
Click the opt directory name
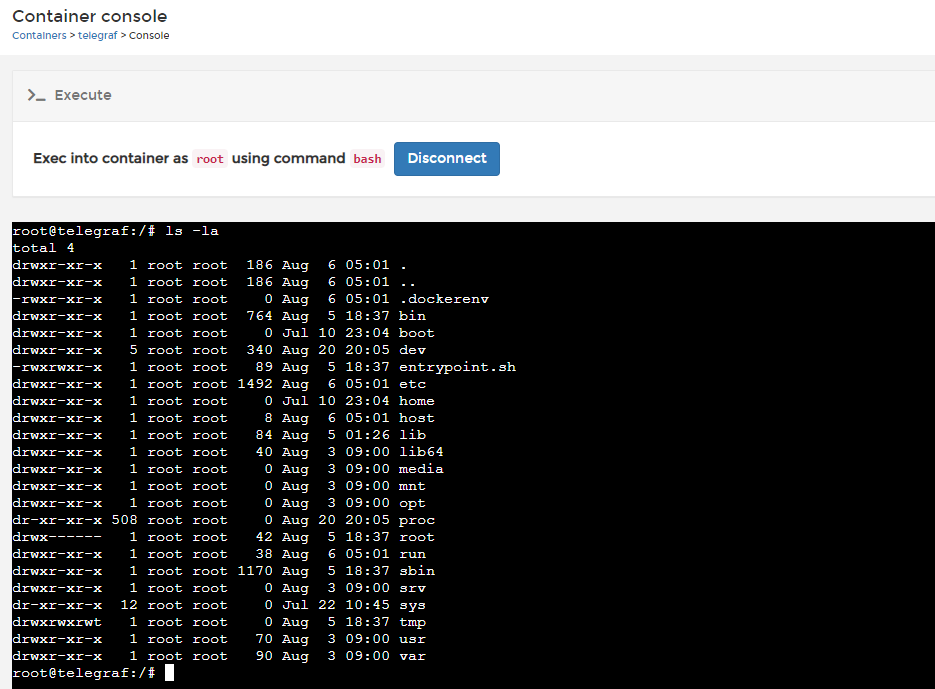(413, 503)
